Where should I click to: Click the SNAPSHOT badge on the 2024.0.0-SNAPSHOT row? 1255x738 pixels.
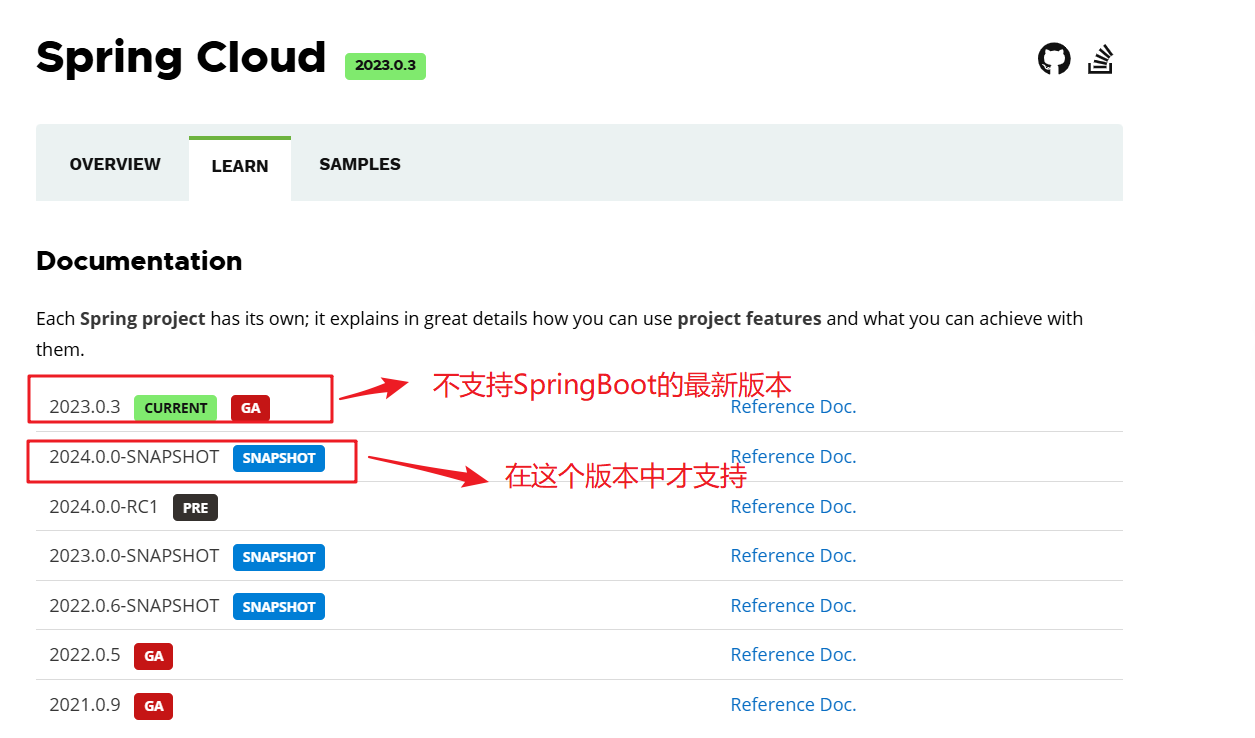(279, 458)
